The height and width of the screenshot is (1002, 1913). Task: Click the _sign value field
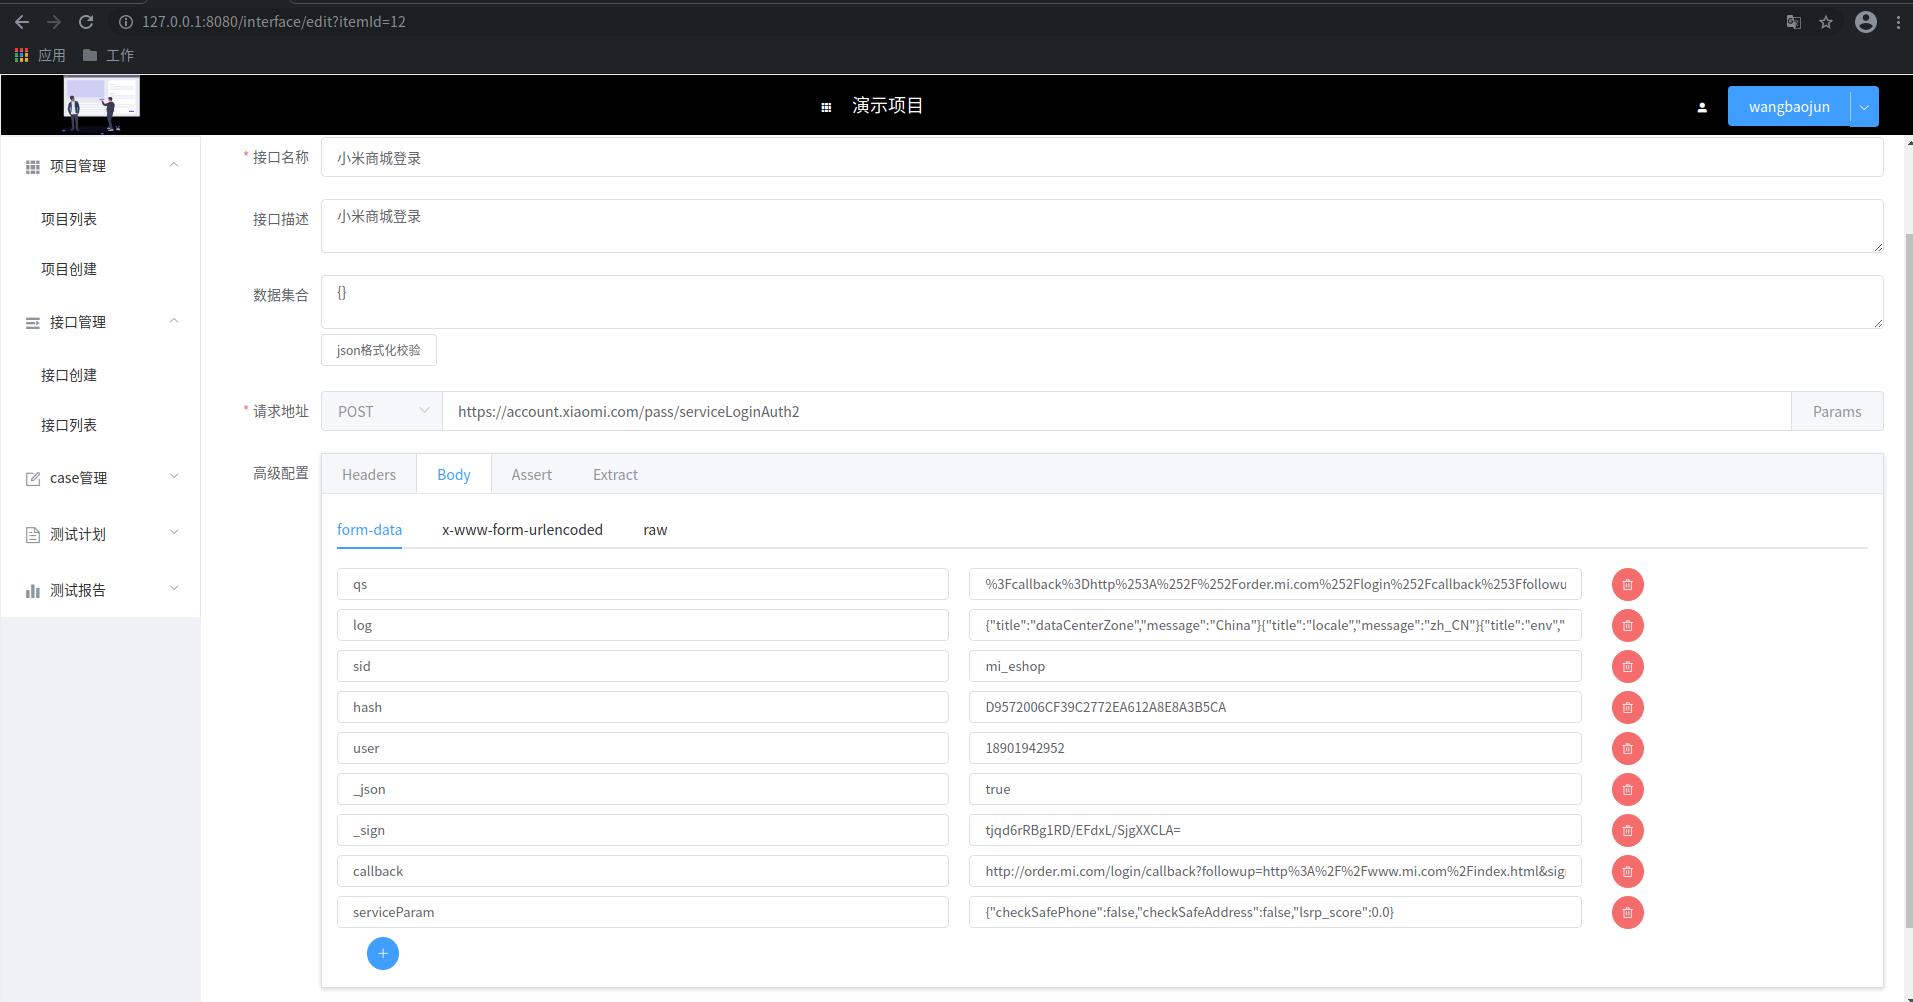pyautogui.click(x=1275, y=830)
